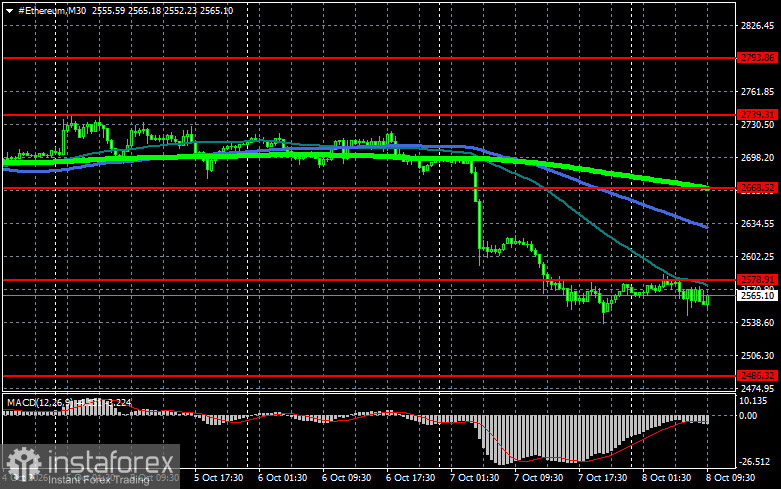Select the MACD(12,26,9) indicator label
This screenshot has height=489, width=781.
pyautogui.click(x=39, y=402)
